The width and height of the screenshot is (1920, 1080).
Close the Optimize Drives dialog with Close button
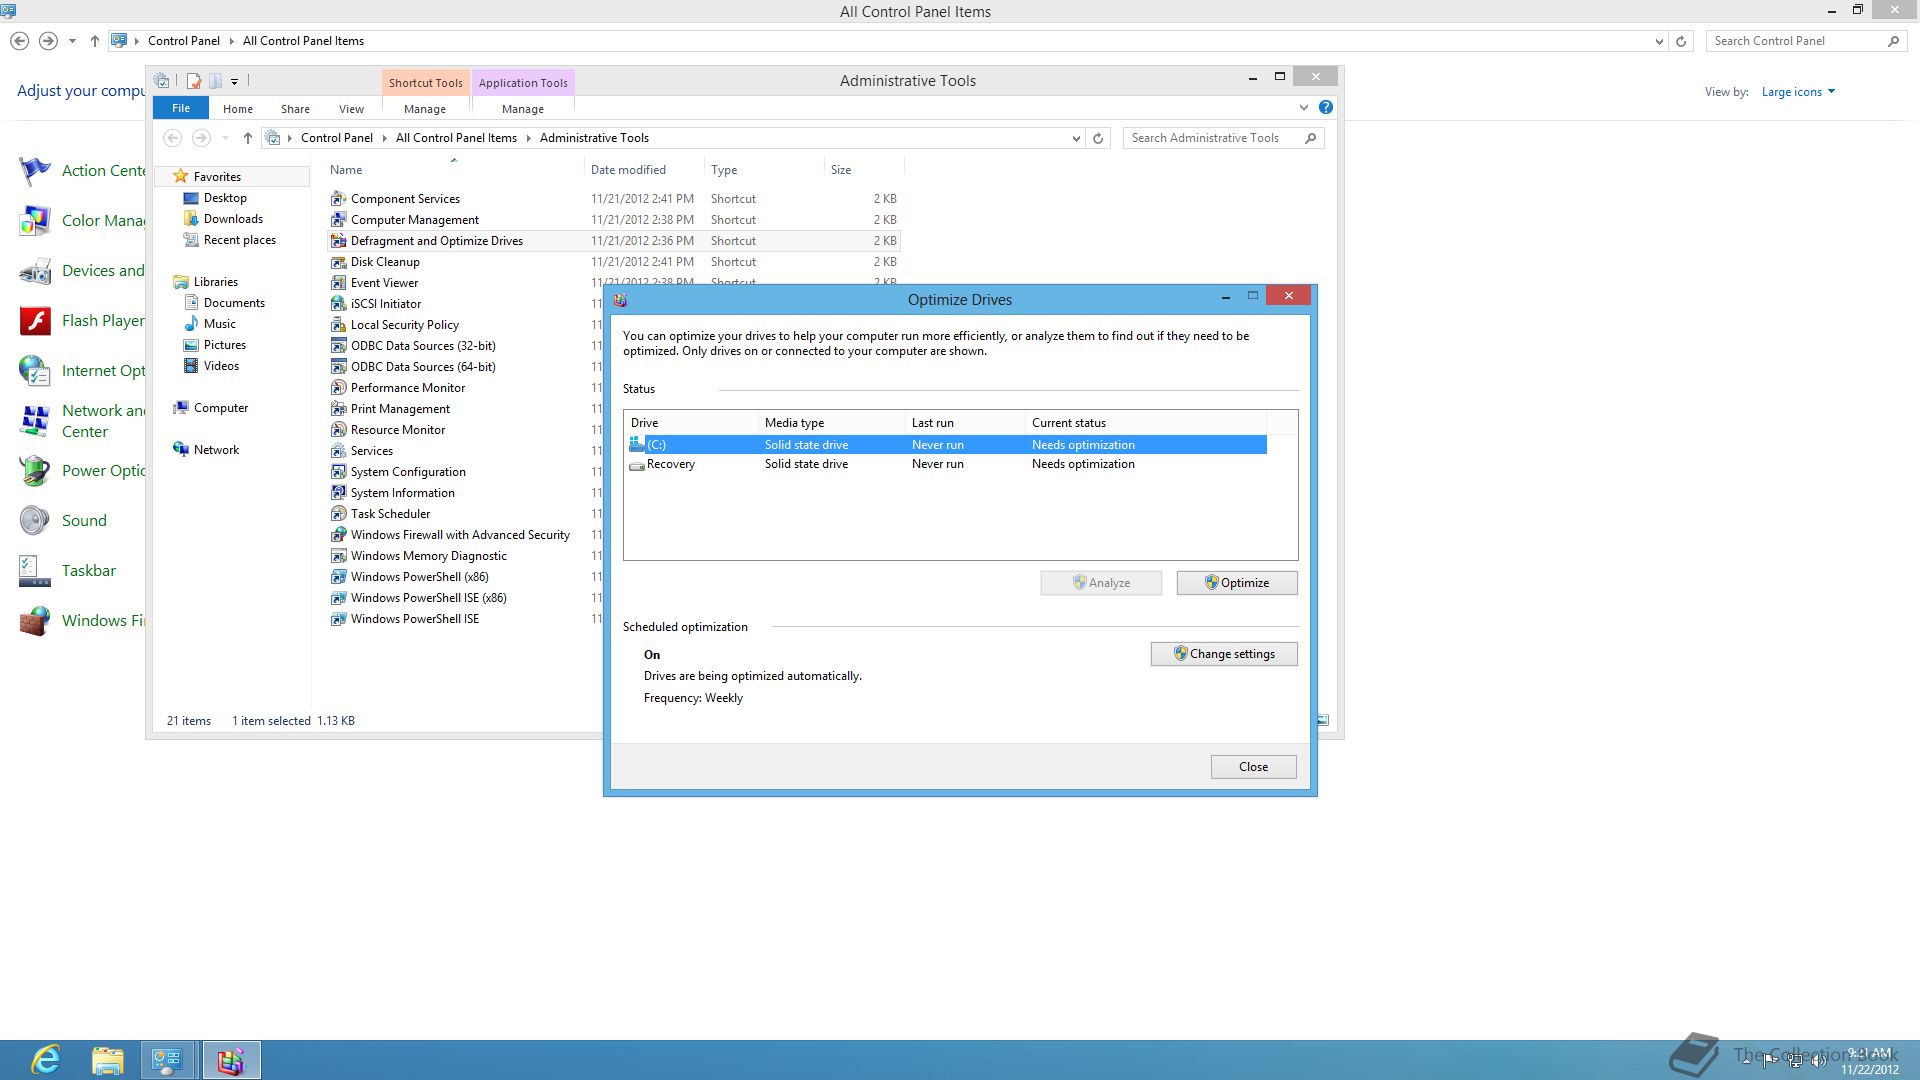tap(1253, 767)
